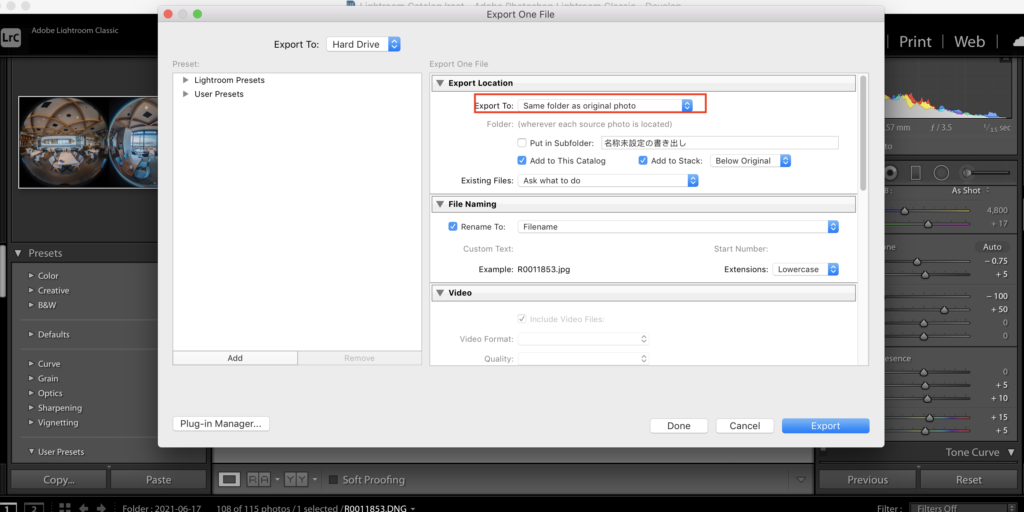This screenshot has width=1024, height=512.
Task: Click Add preset button
Action: click(235, 358)
